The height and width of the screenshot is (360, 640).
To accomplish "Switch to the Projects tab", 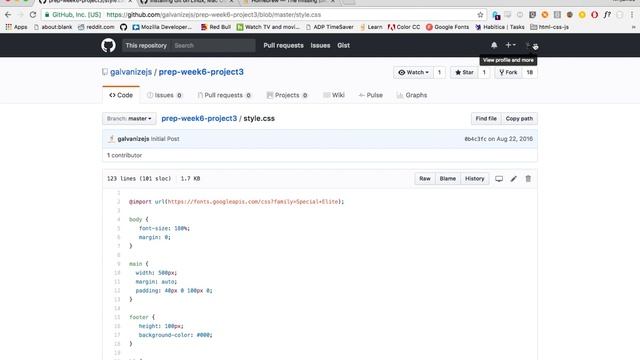I will 287,95.
